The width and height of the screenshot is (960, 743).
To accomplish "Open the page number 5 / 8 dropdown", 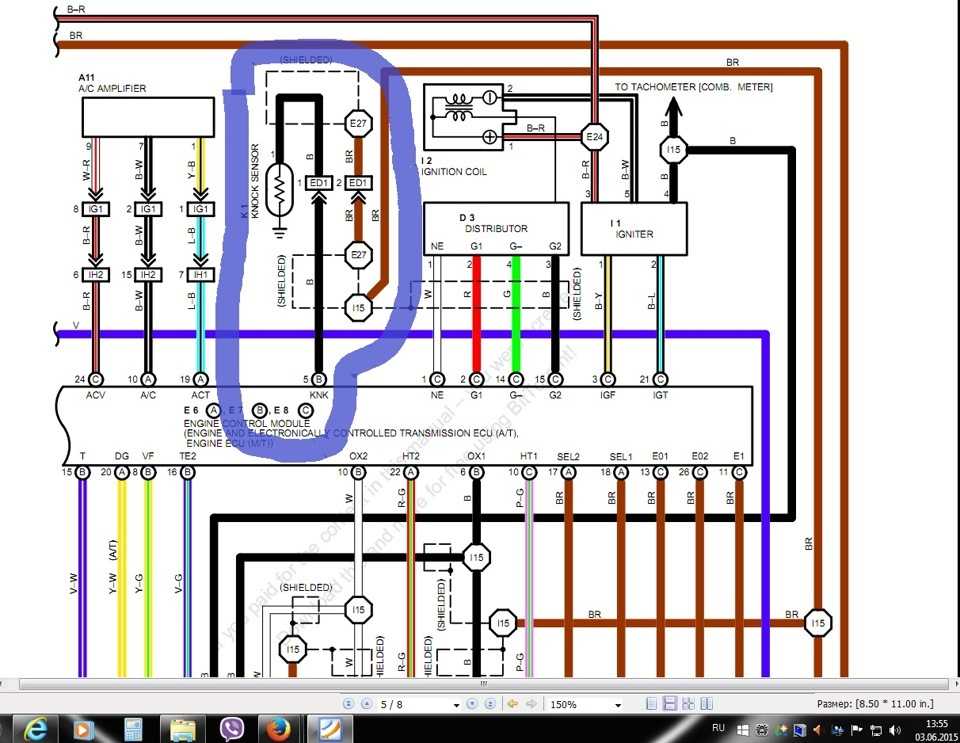I will coord(457,705).
